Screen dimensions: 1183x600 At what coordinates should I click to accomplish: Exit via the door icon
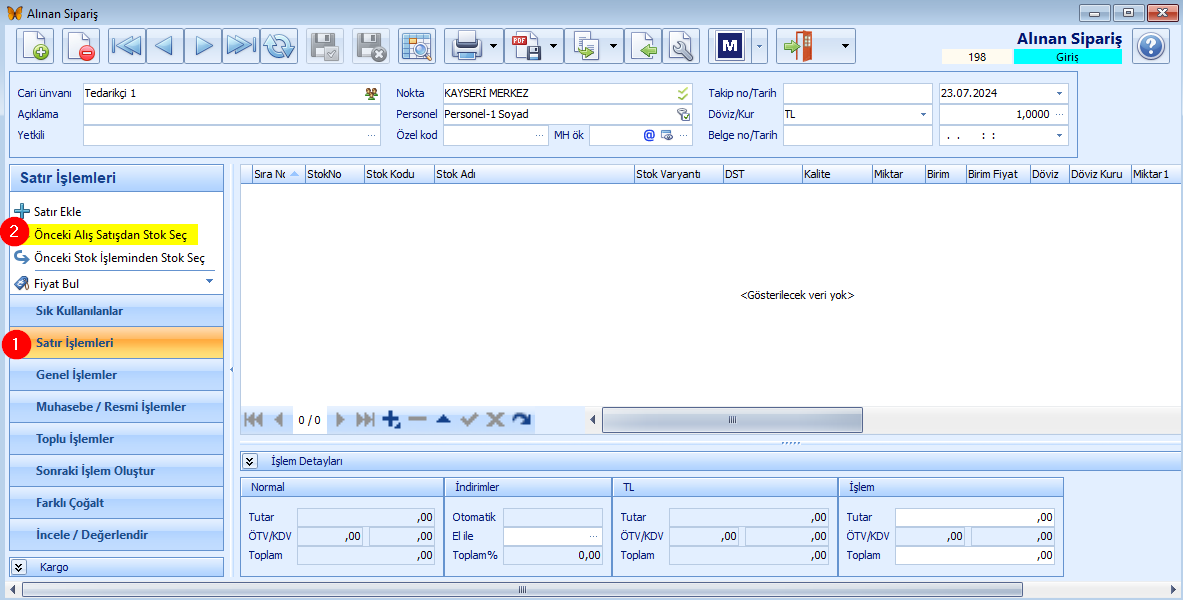(798, 46)
